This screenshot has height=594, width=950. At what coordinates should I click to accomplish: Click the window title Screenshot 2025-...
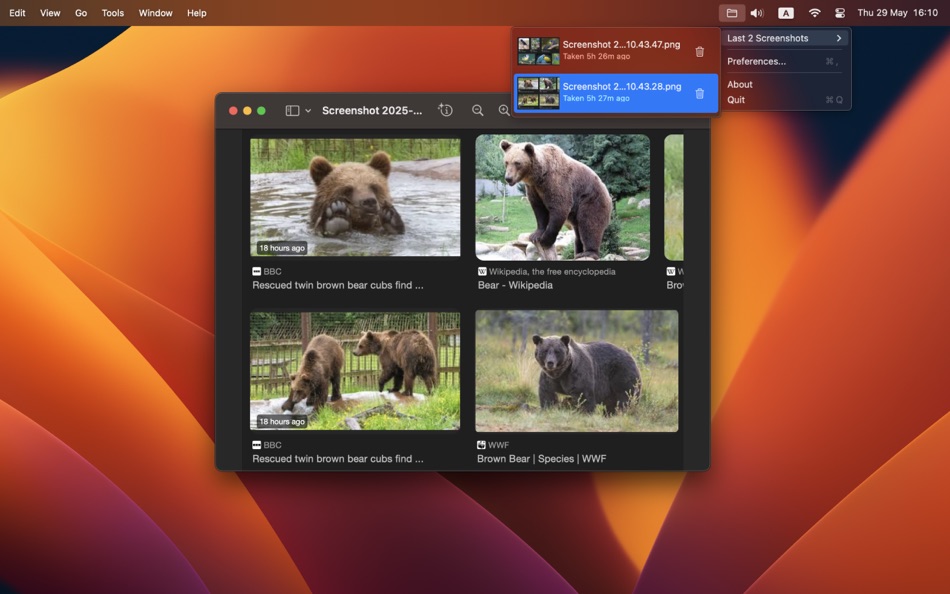click(x=372, y=110)
